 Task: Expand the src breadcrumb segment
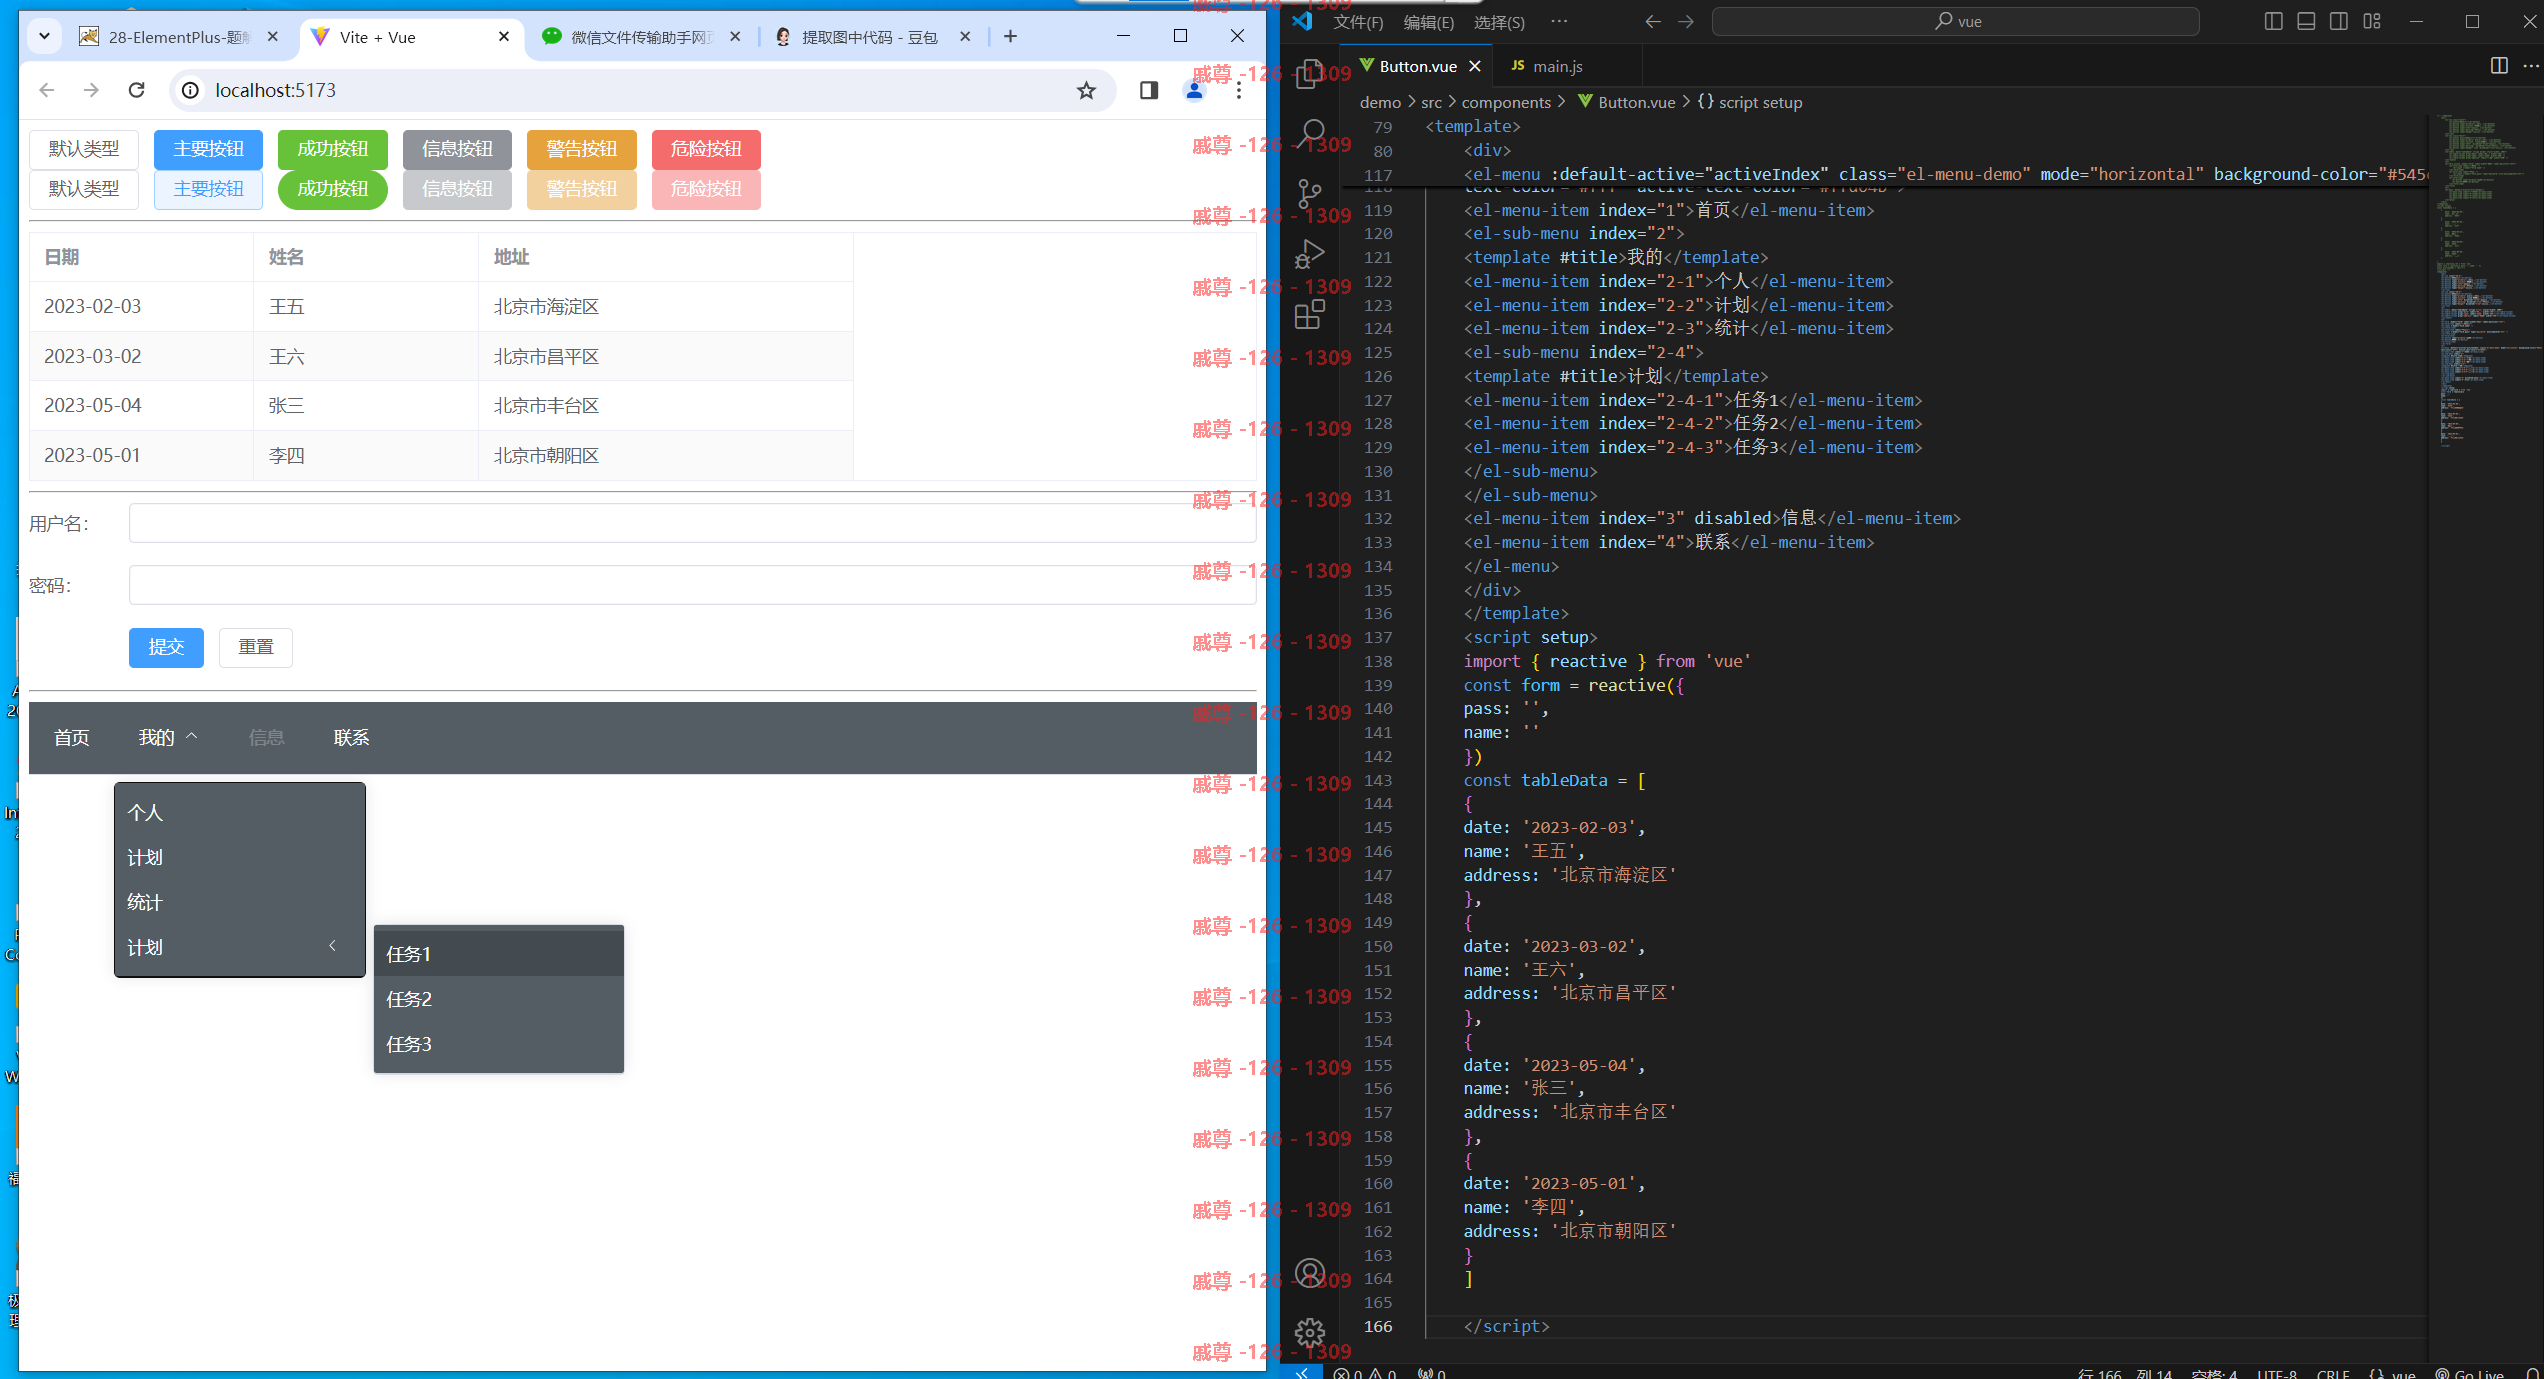(x=1431, y=102)
